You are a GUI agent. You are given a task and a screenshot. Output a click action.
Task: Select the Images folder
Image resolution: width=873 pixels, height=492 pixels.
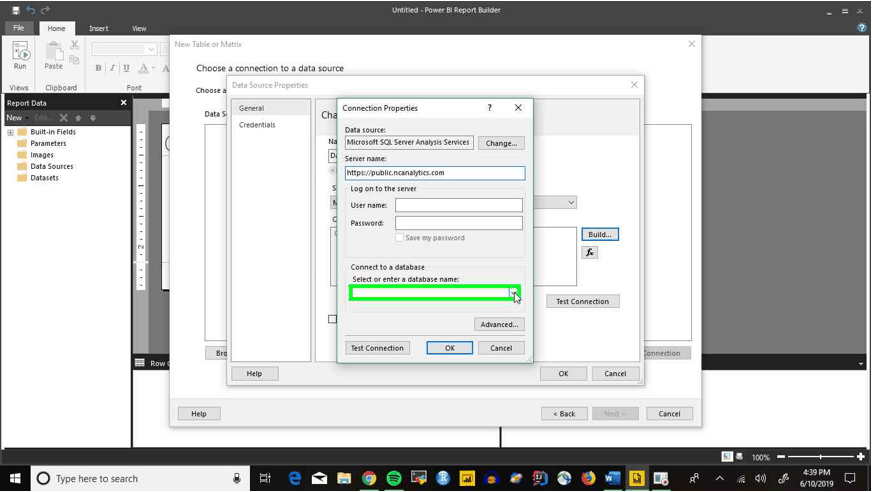36,155
